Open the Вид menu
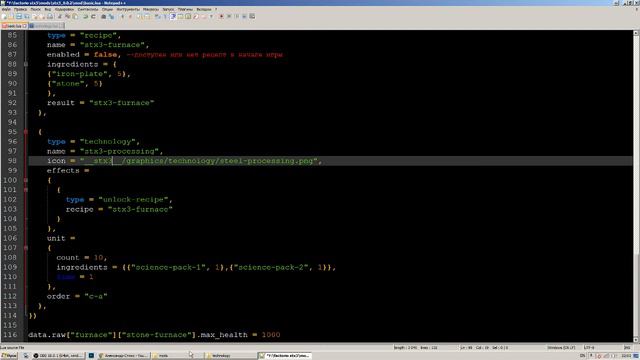640x360 pixels. [48, 9]
